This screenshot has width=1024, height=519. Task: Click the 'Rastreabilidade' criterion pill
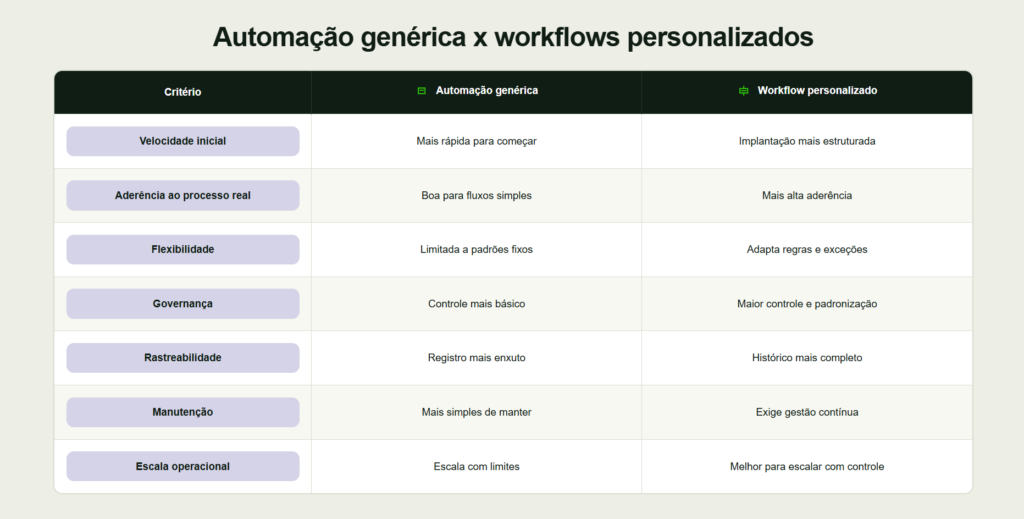tap(183, 358)
